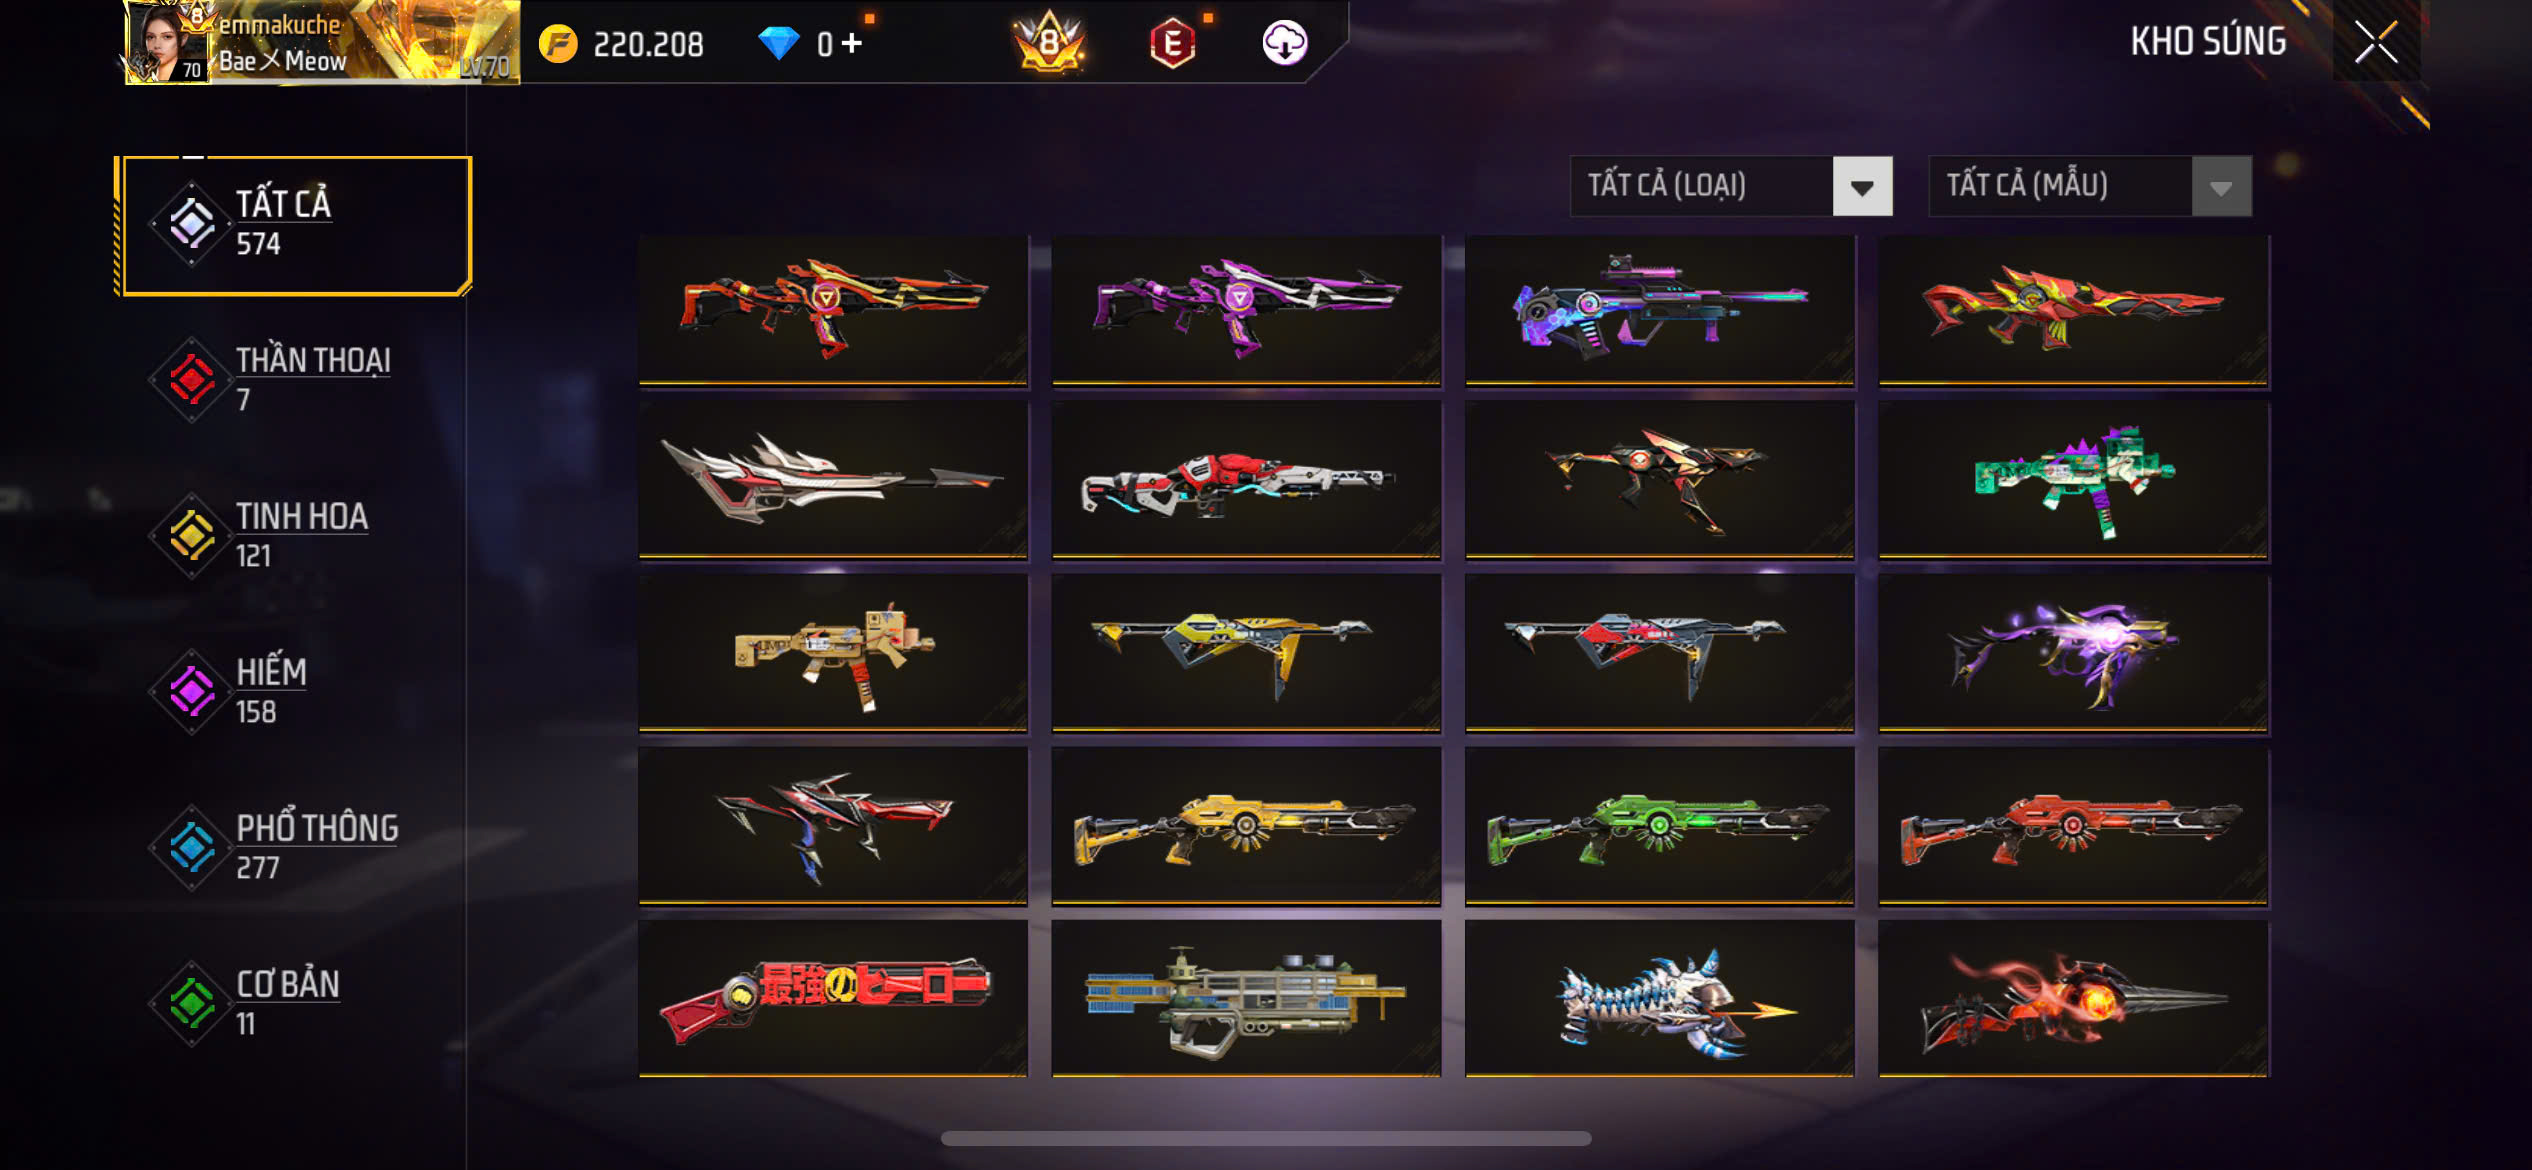Select the Tất Cả 574 category tab
The height and width of the screenshot is (1170, 2532).
(294, 225)
